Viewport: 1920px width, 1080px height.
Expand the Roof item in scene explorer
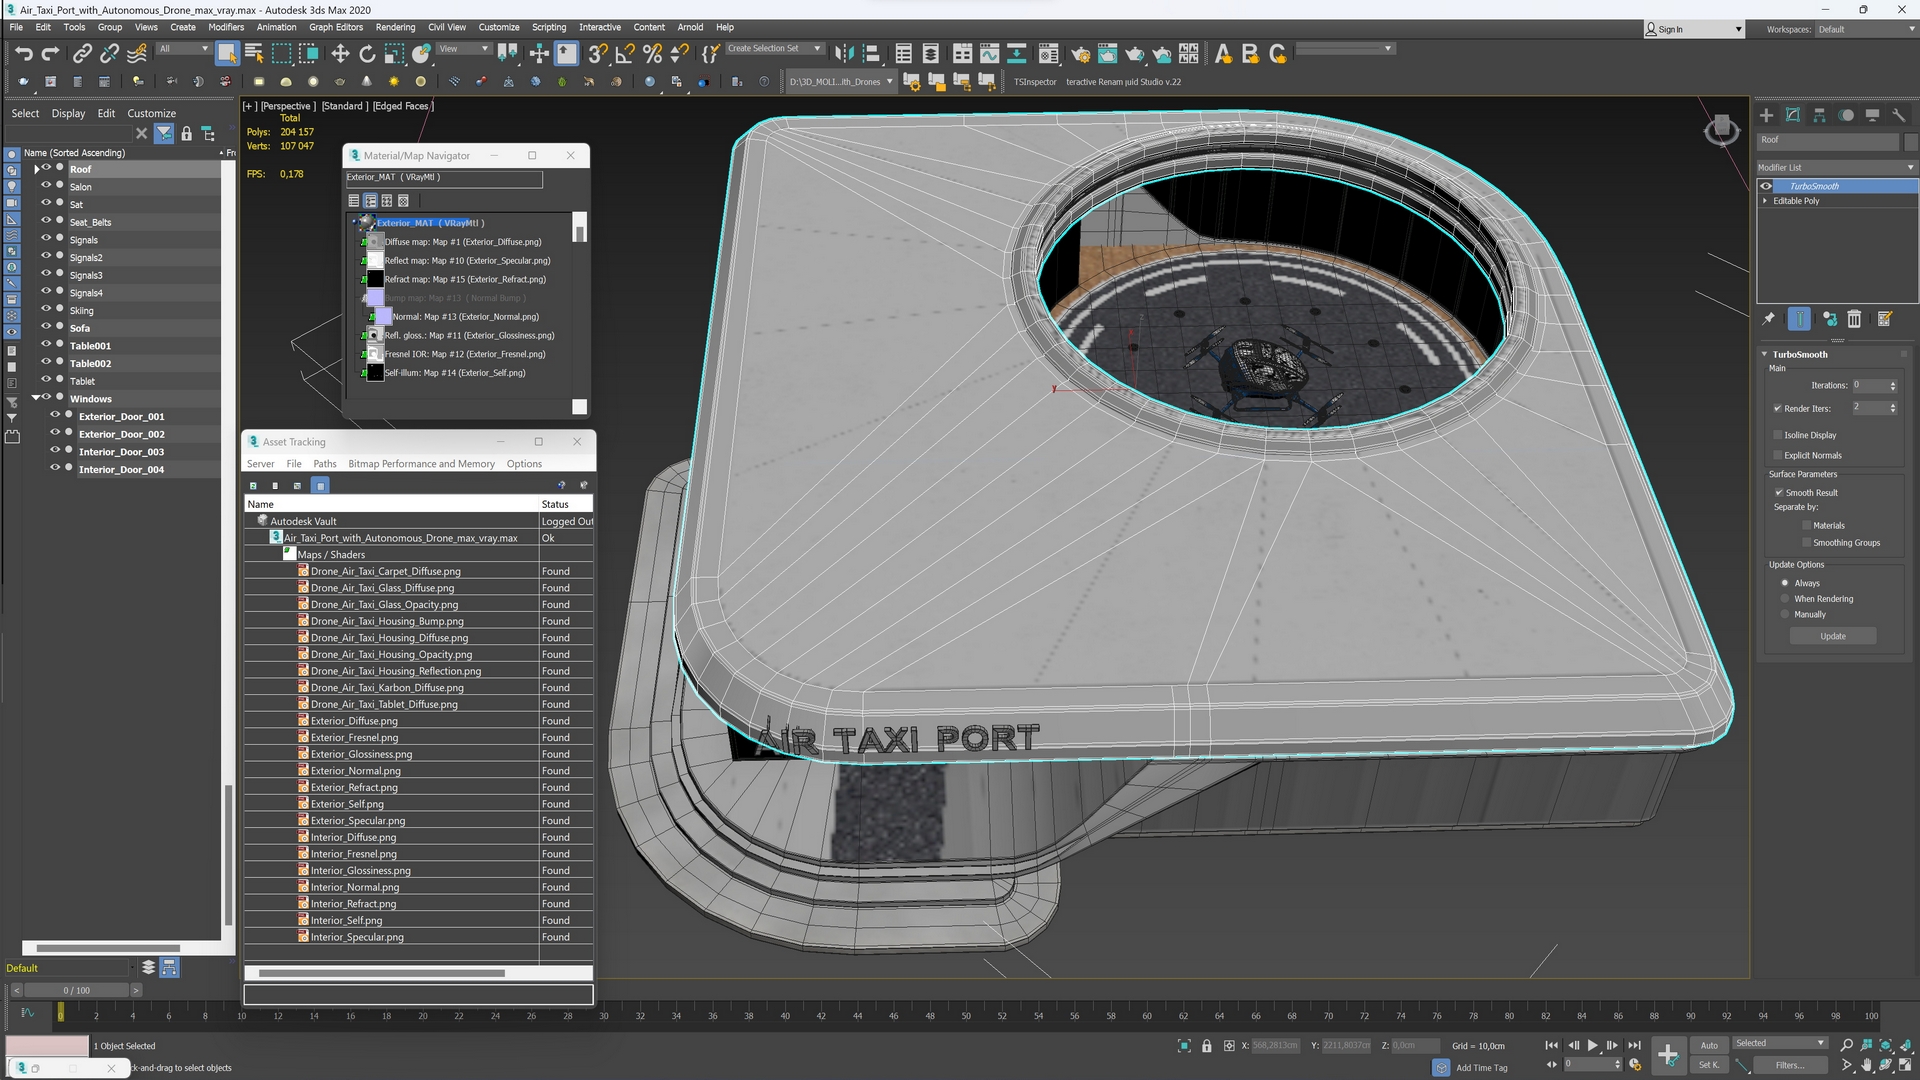(x=37, y=169)
